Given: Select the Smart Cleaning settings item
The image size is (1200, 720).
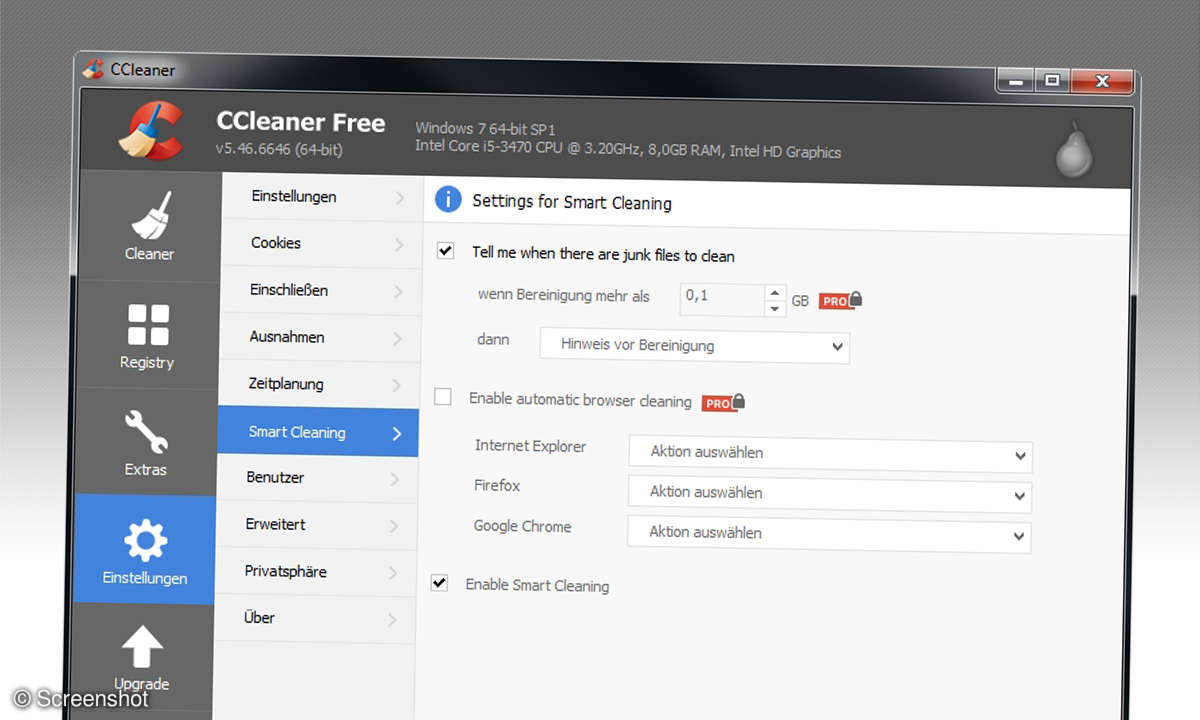Looking at the screenshot, I should click(x=318, y=432).
